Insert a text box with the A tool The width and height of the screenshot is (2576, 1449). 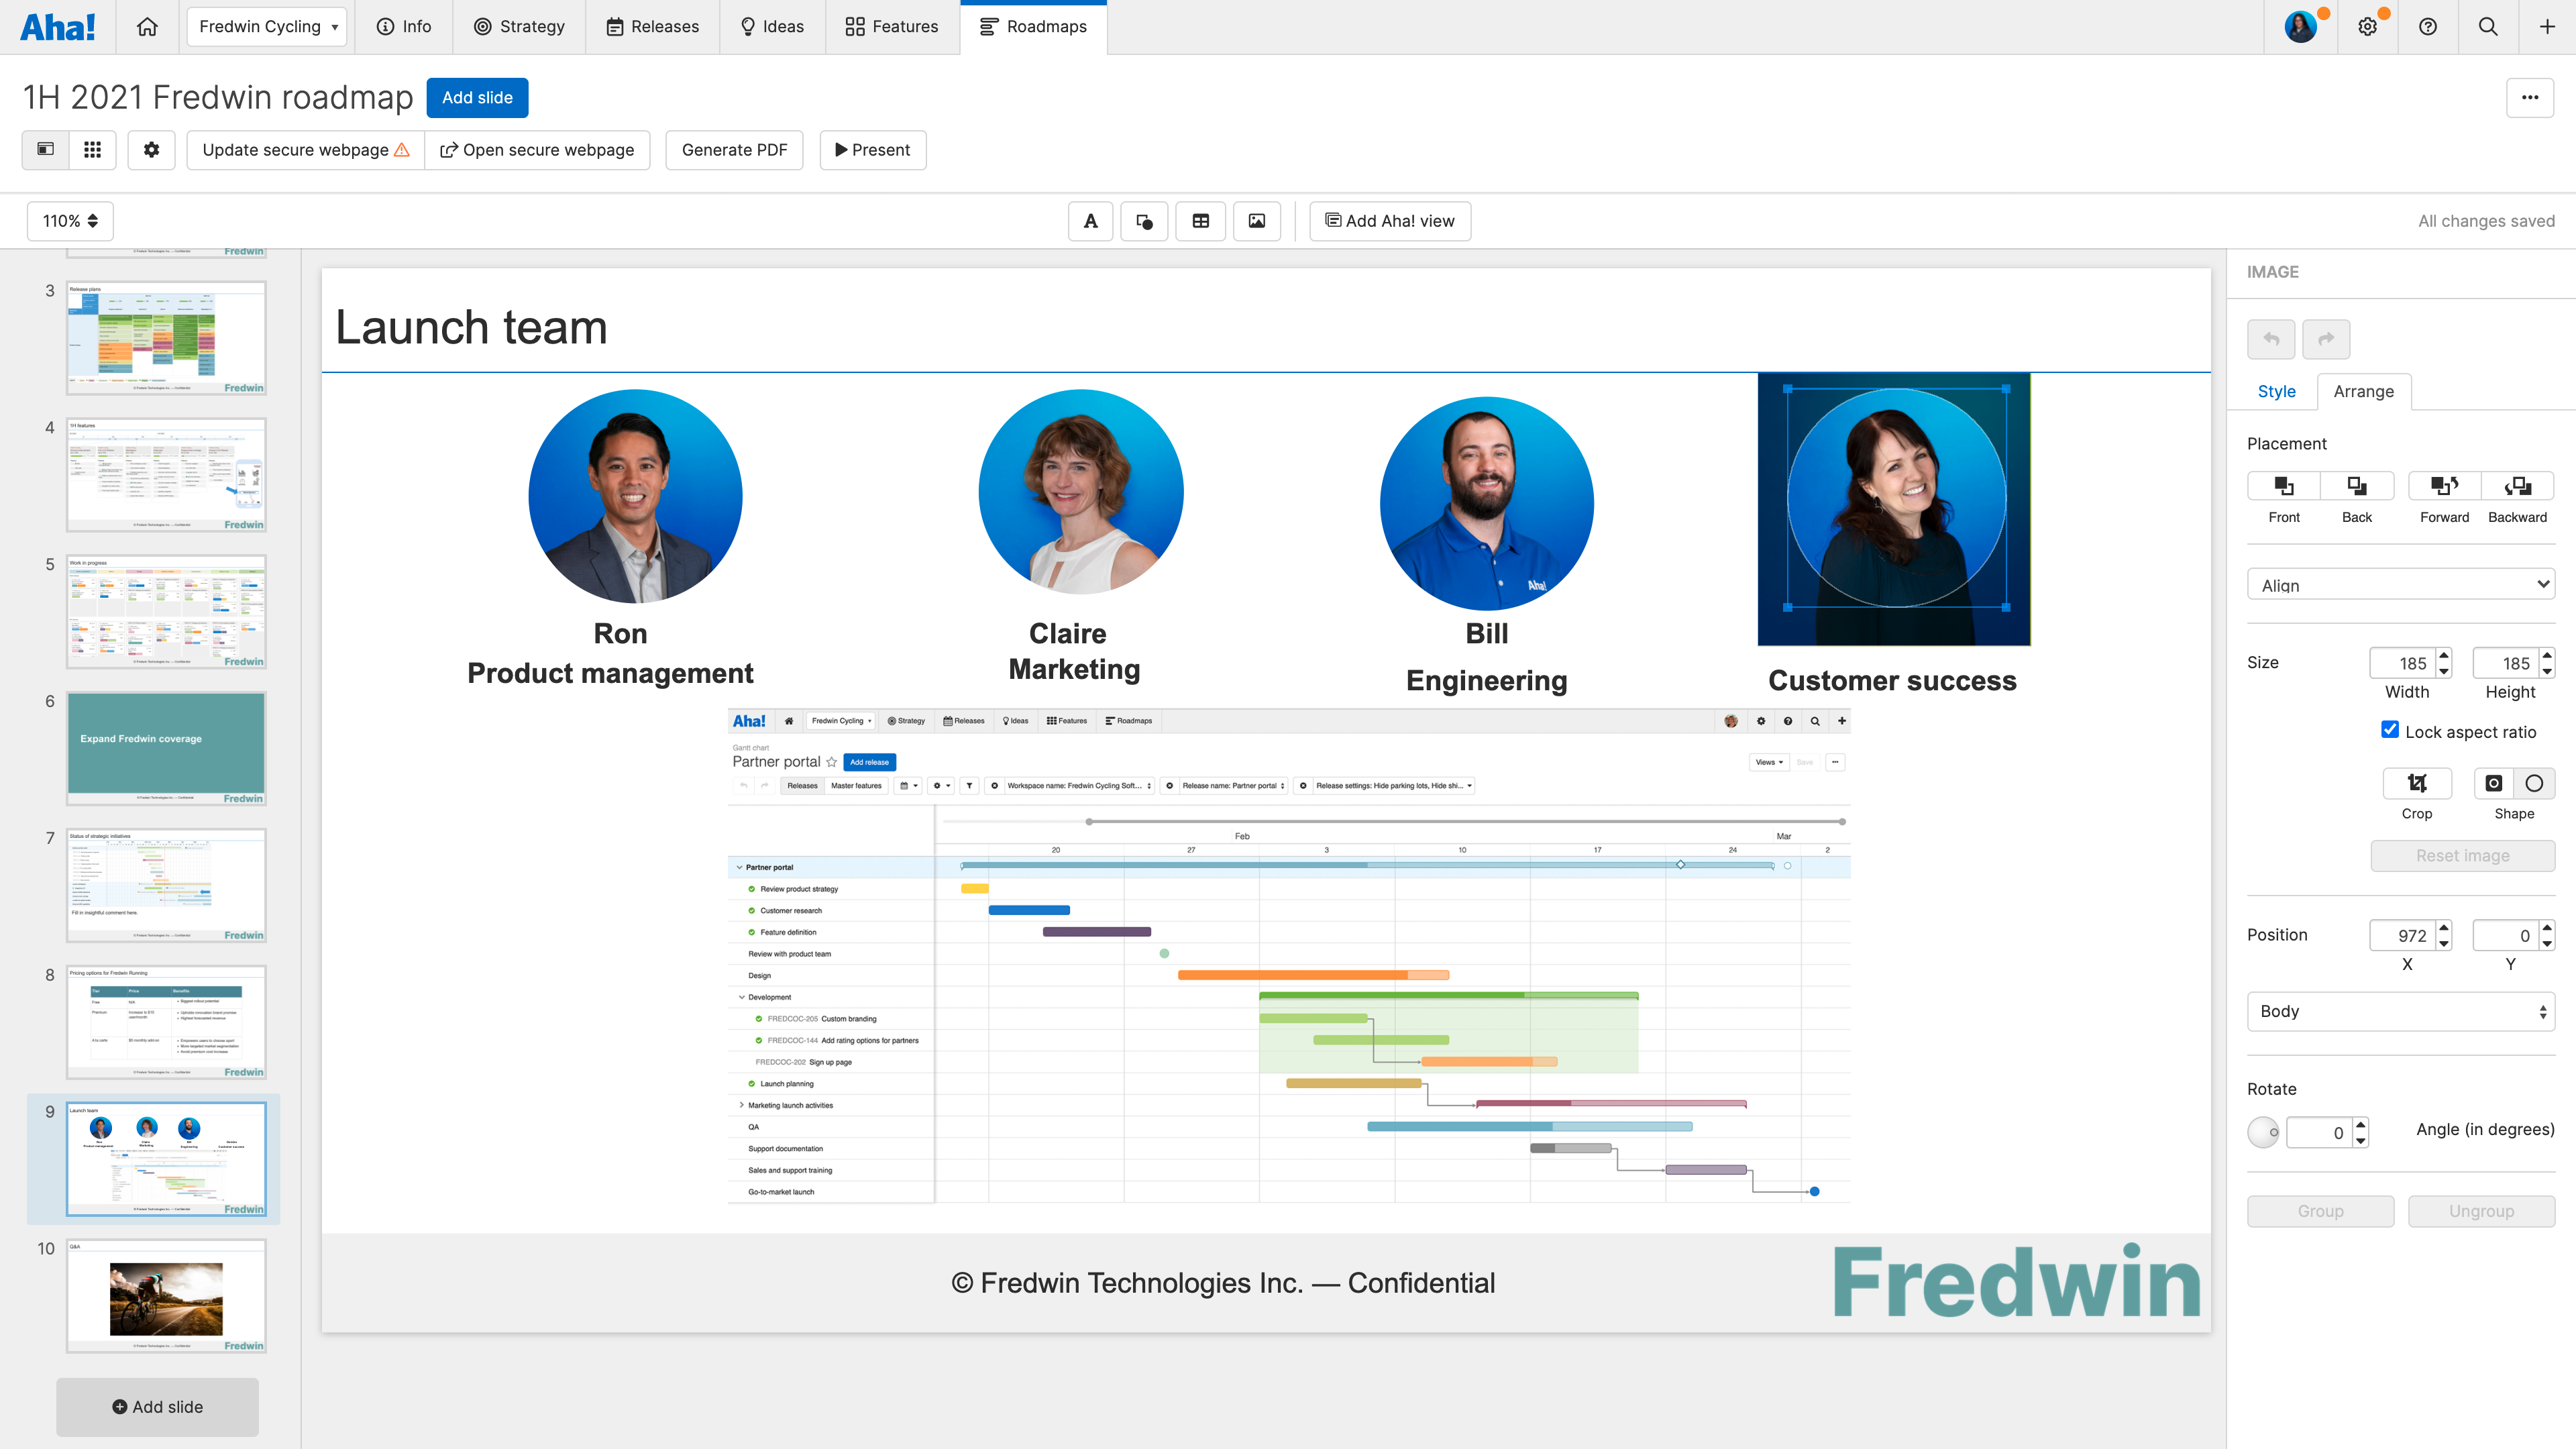click(x=1090, y=221)
